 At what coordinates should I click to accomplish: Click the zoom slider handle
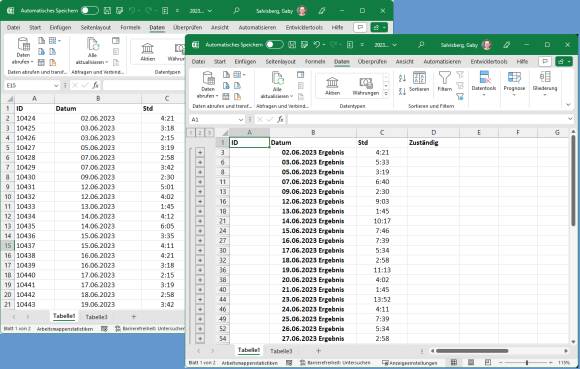(x=527, y=363)
